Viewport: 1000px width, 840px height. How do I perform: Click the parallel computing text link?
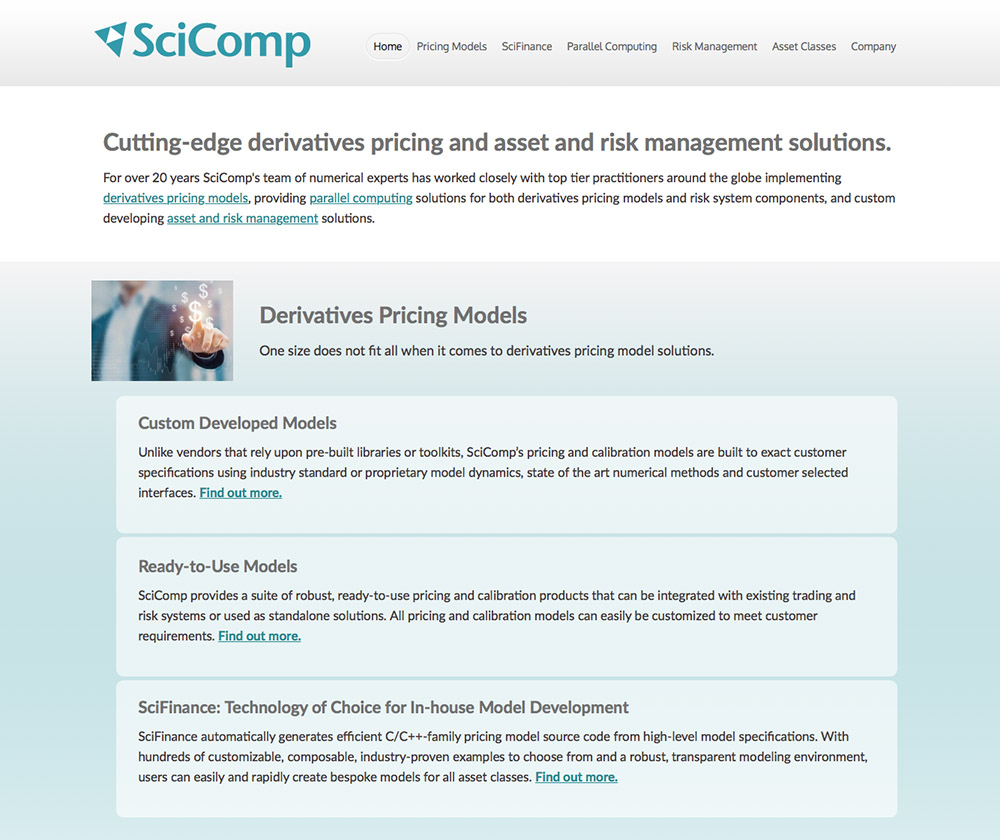361,198
